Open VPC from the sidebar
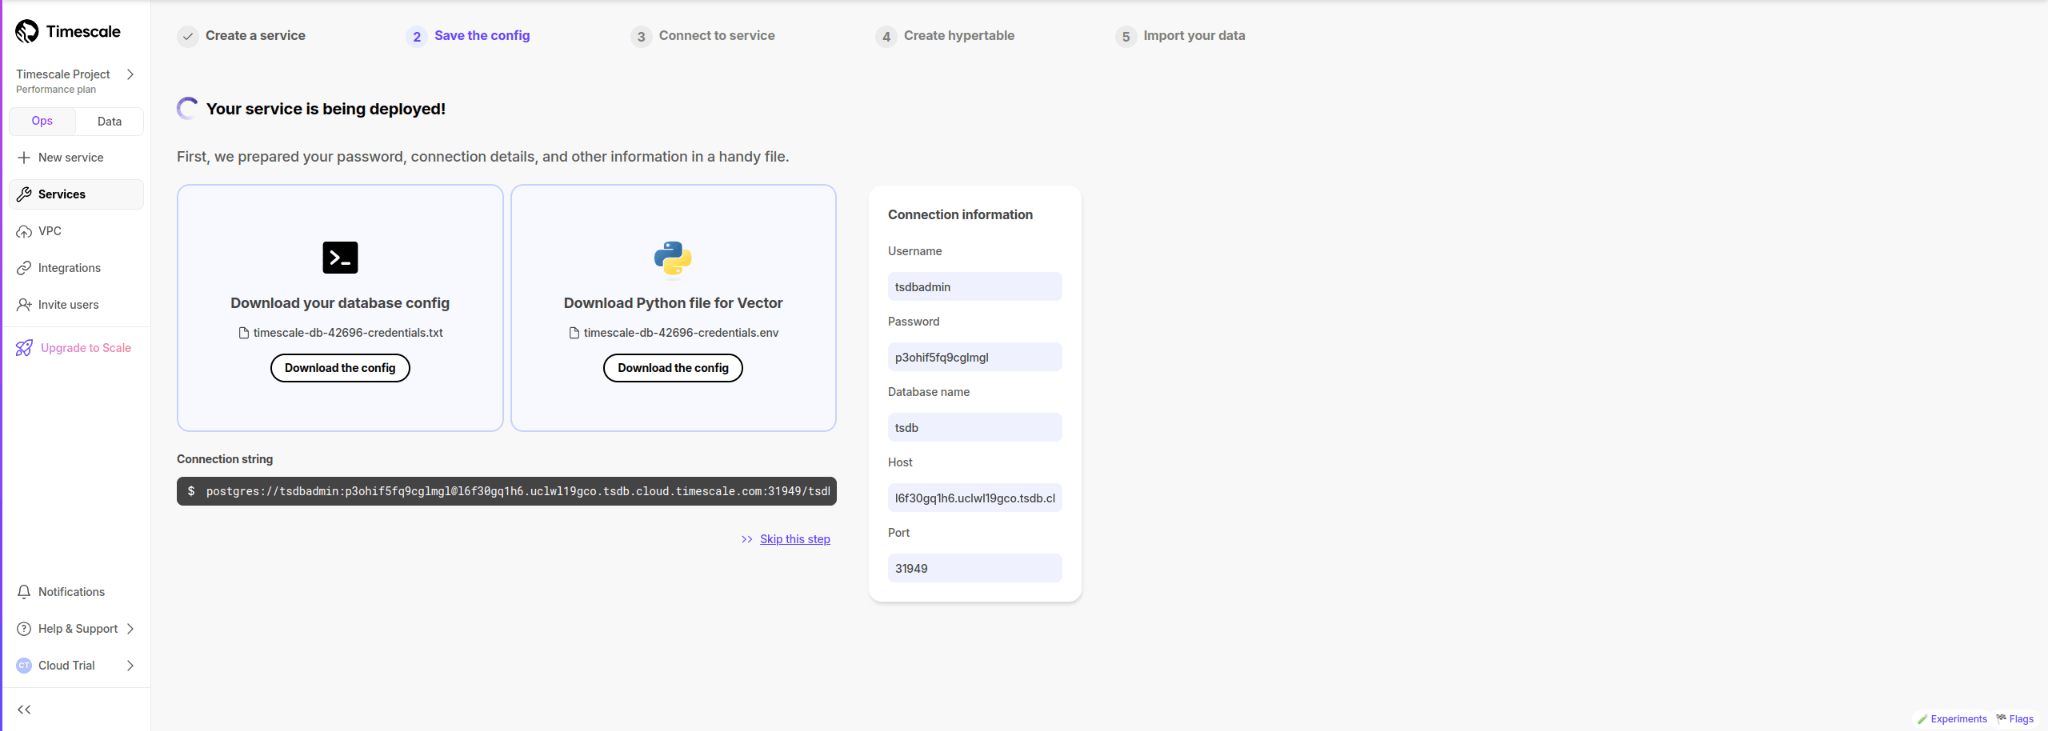This screenshot has height=731, width=2048. pos(49,231)
